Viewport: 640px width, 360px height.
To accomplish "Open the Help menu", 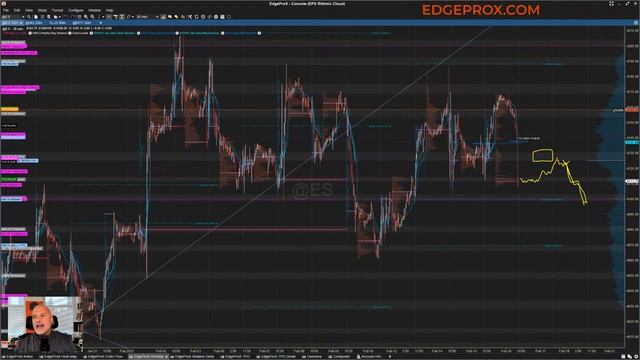I will [109, 10].
